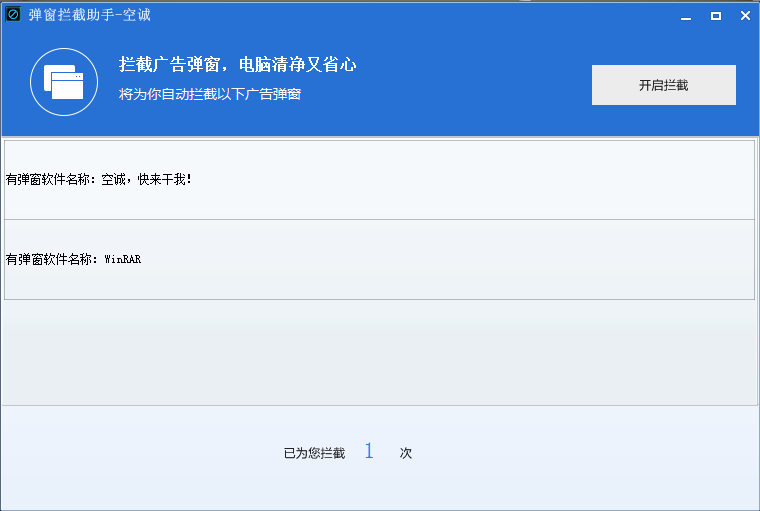
Task: Click the window title 弹窗拦截助手-空诚
Action: tap(89, 15)
